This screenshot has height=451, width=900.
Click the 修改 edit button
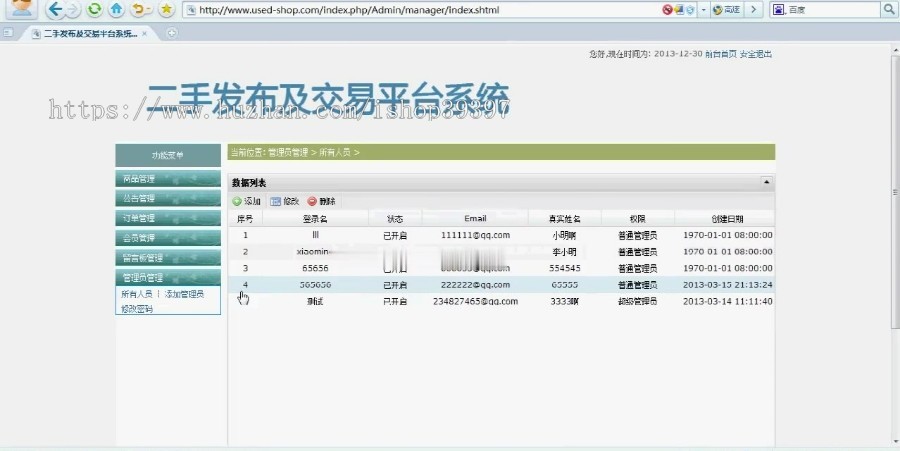[285, 201]
